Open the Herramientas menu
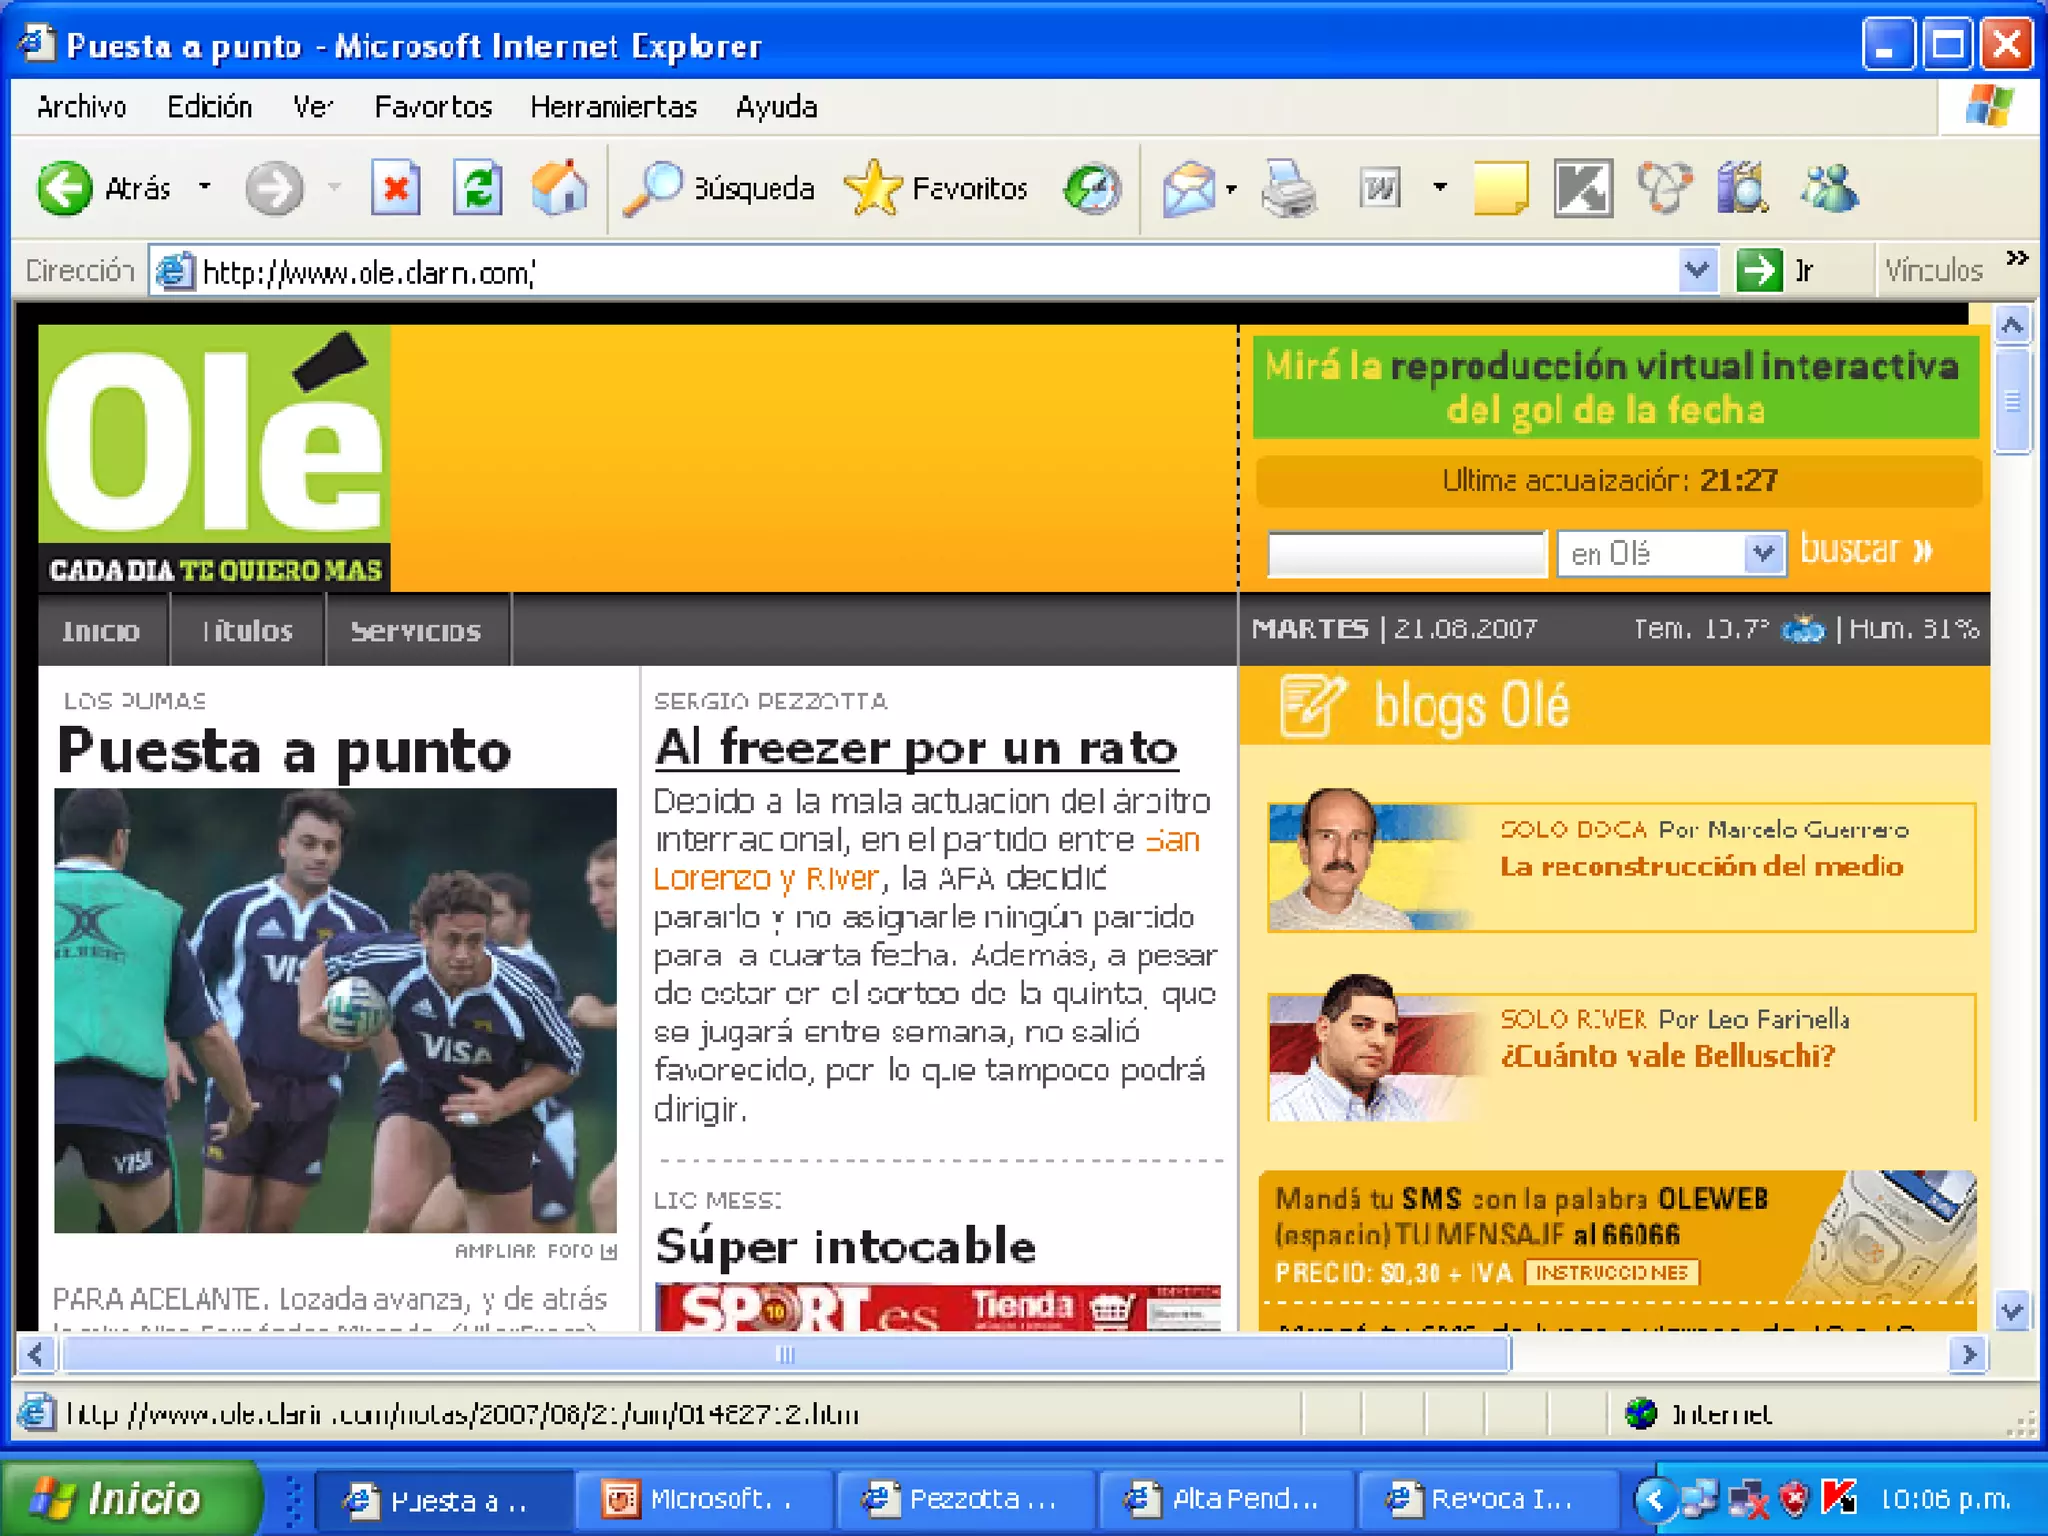The width and height of the screenshot is (2048, 1536). click(x=613, y=107)
